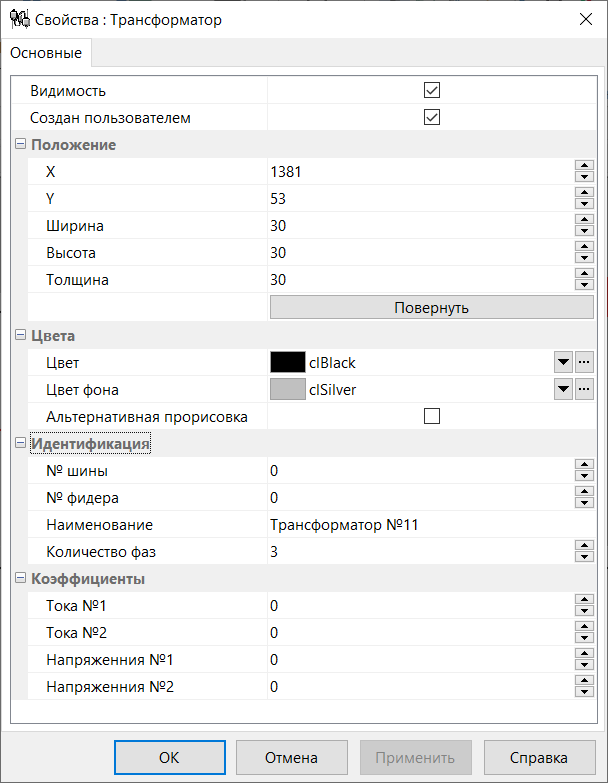Increase the X position value
Viewport: 608px width, 783px height.
(x=585, y=166)
